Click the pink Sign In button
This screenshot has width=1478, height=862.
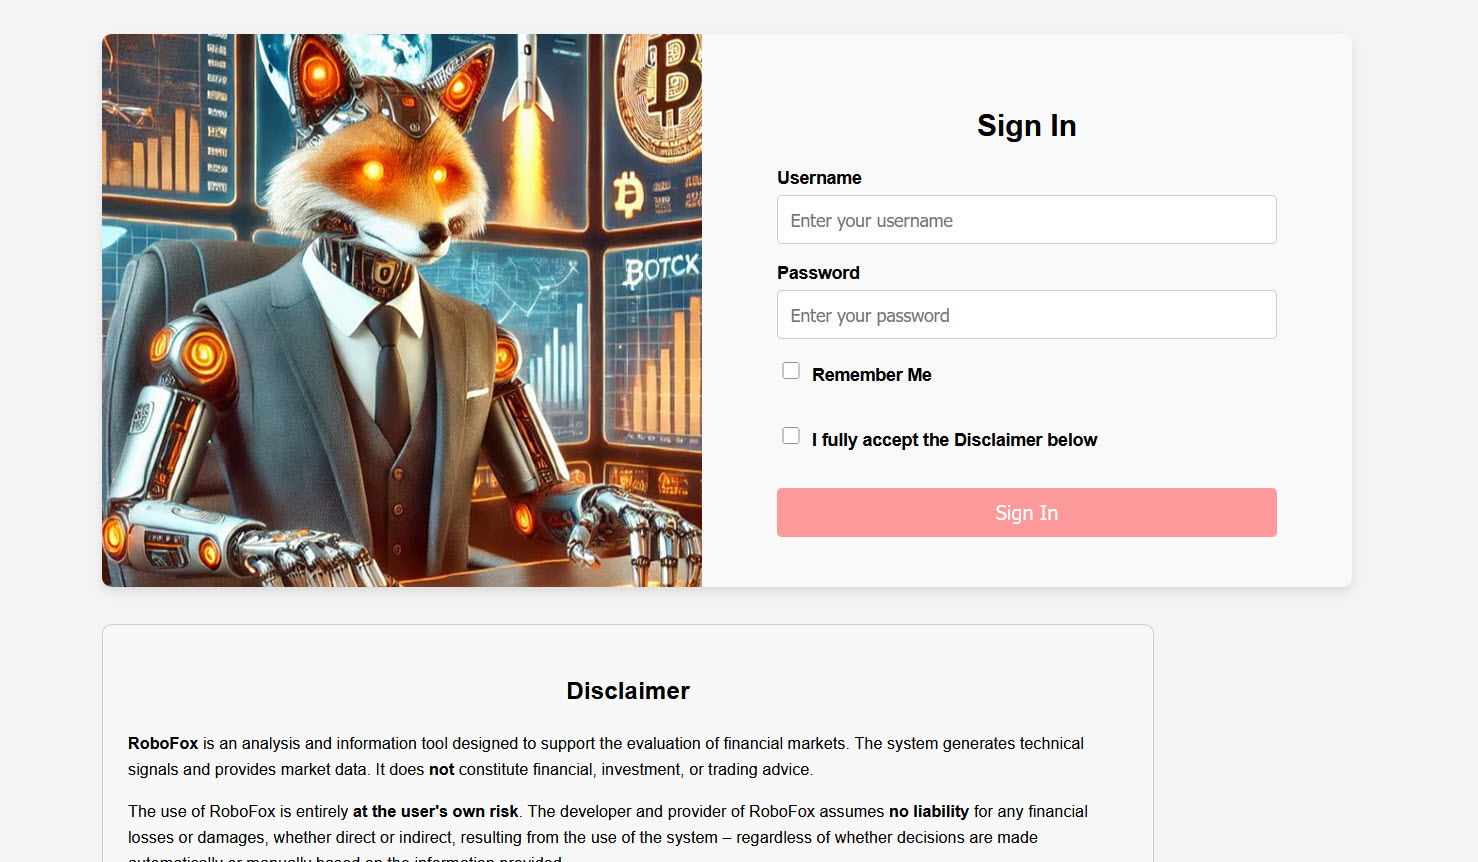[x=1027, y=513]
